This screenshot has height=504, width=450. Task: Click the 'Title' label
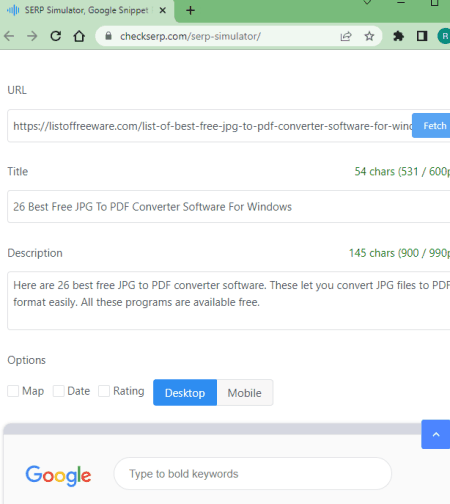pos(18,171)
